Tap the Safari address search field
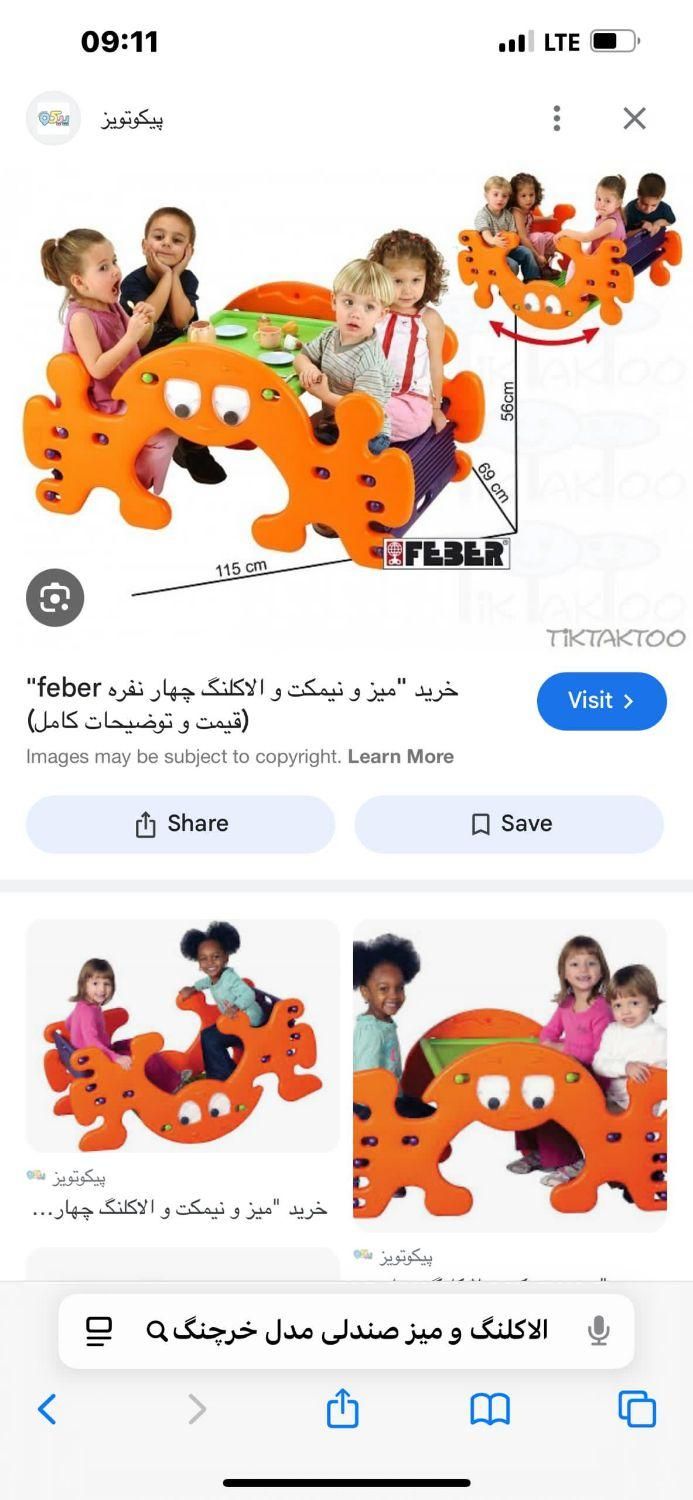This screenshot has height=1500, width=693. (x=346, y=1331)
